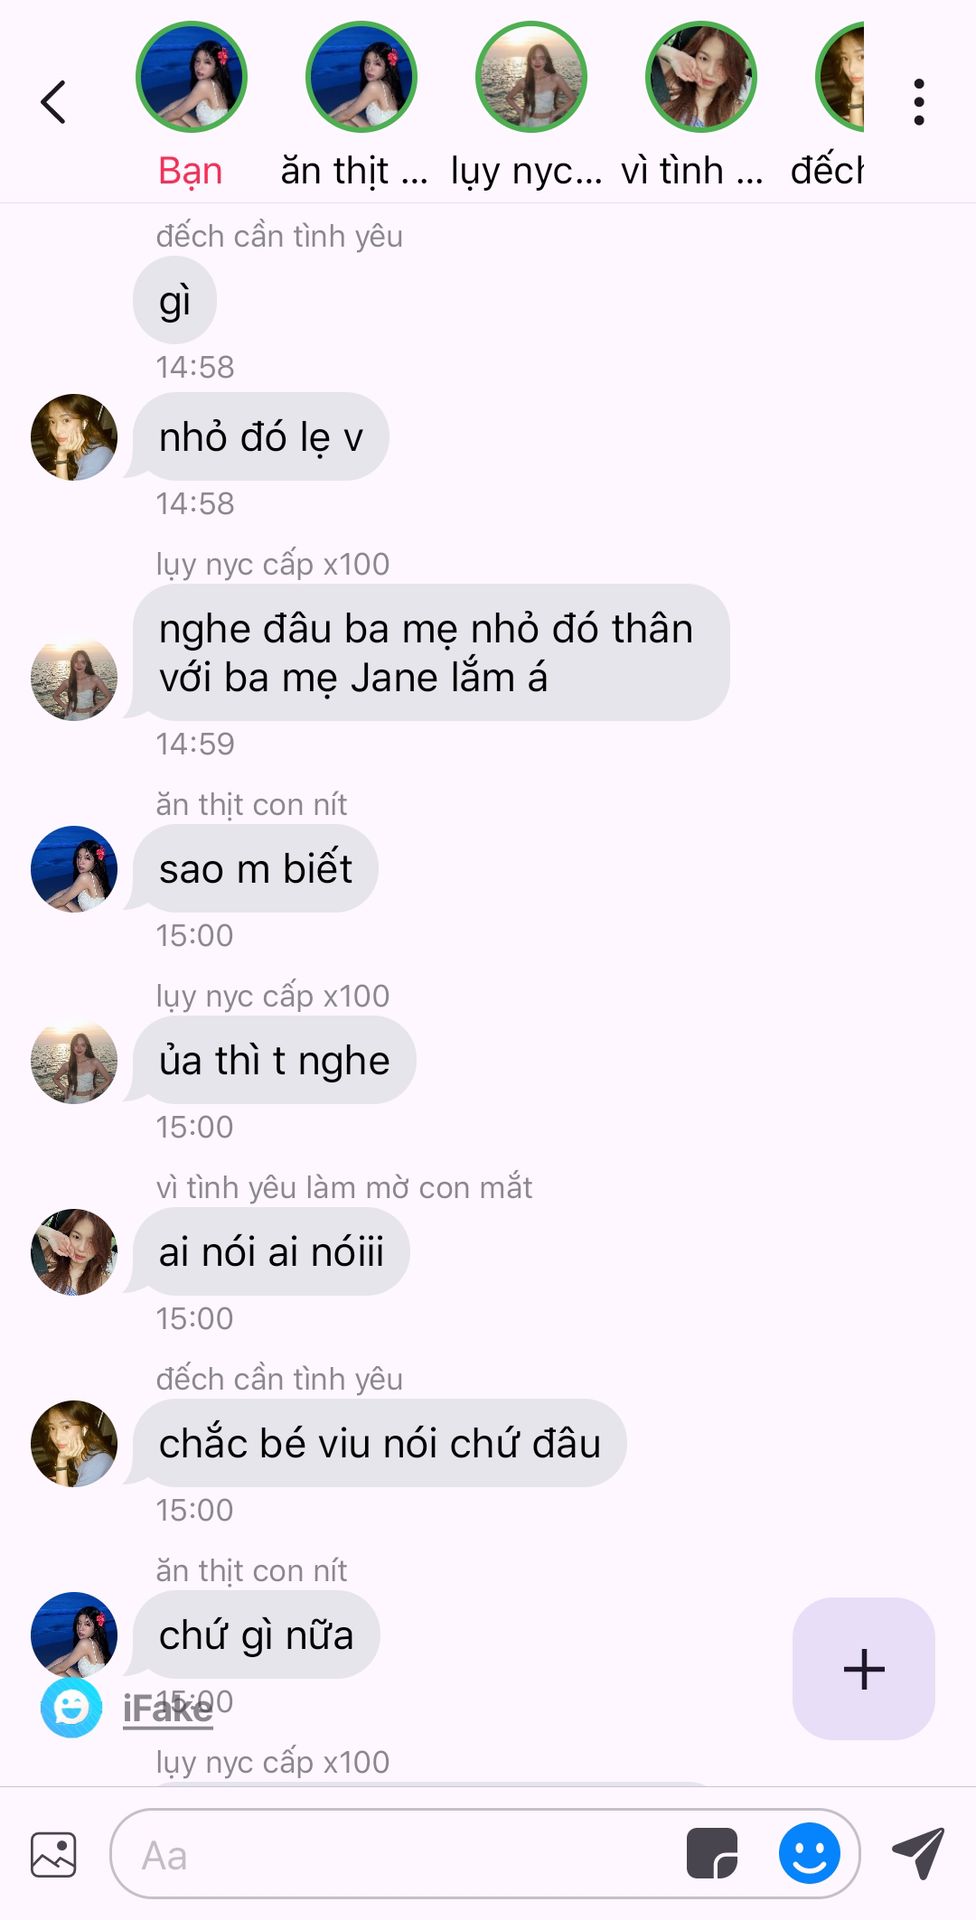Tap avatar beside 'nhỏ đó lẹ v' message
Viewport: 976px width, 1920px height.
74,437
